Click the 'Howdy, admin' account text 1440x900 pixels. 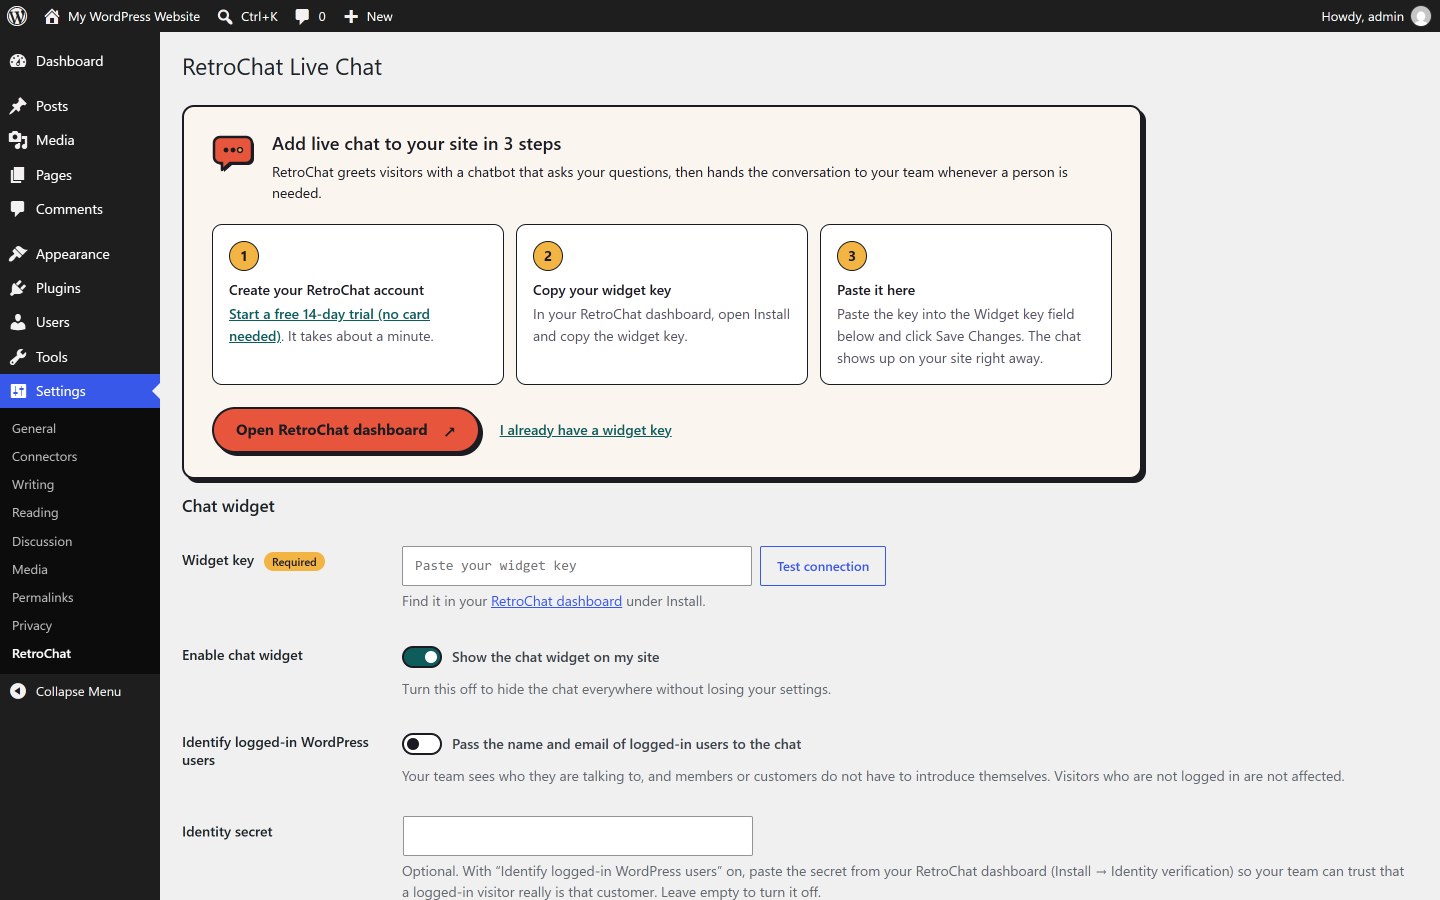coord(1362,16)
